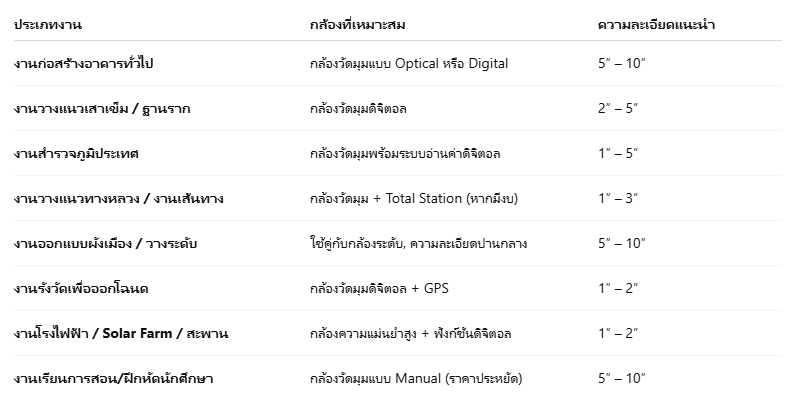Click the ประเภทงาน column header
Screen dimensions: 786x401
pyautogui.click(x=48, y=25)
